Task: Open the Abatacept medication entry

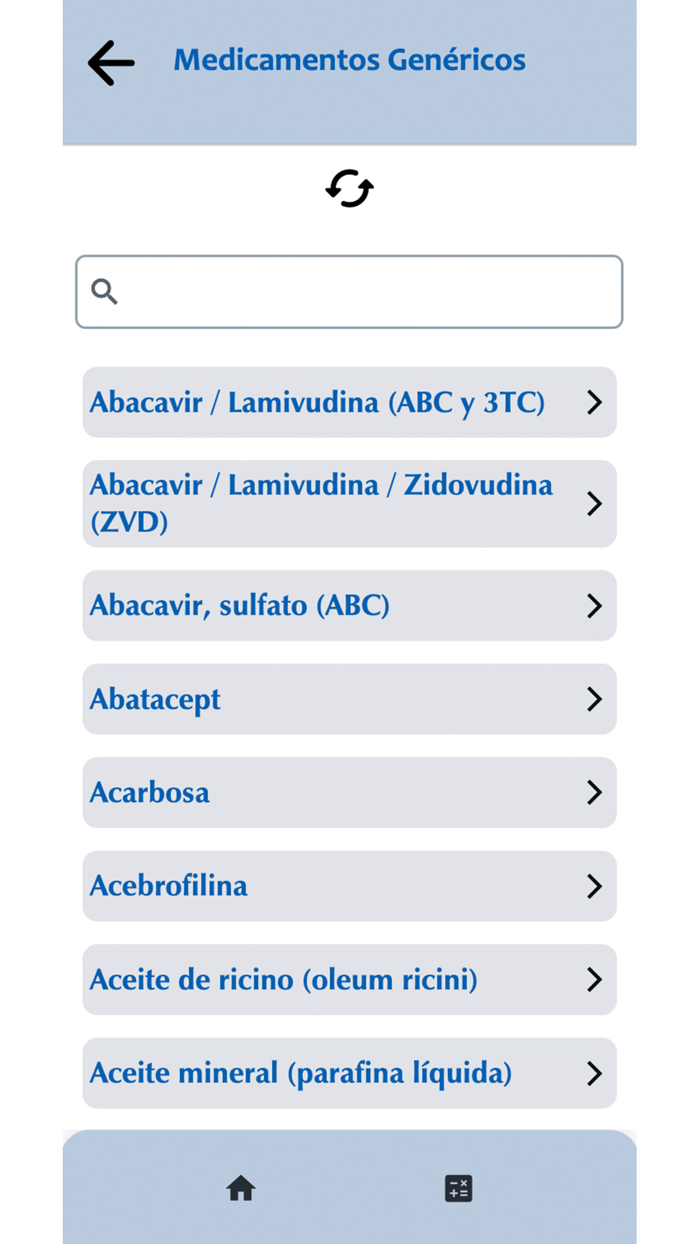Action: [349, 699]
